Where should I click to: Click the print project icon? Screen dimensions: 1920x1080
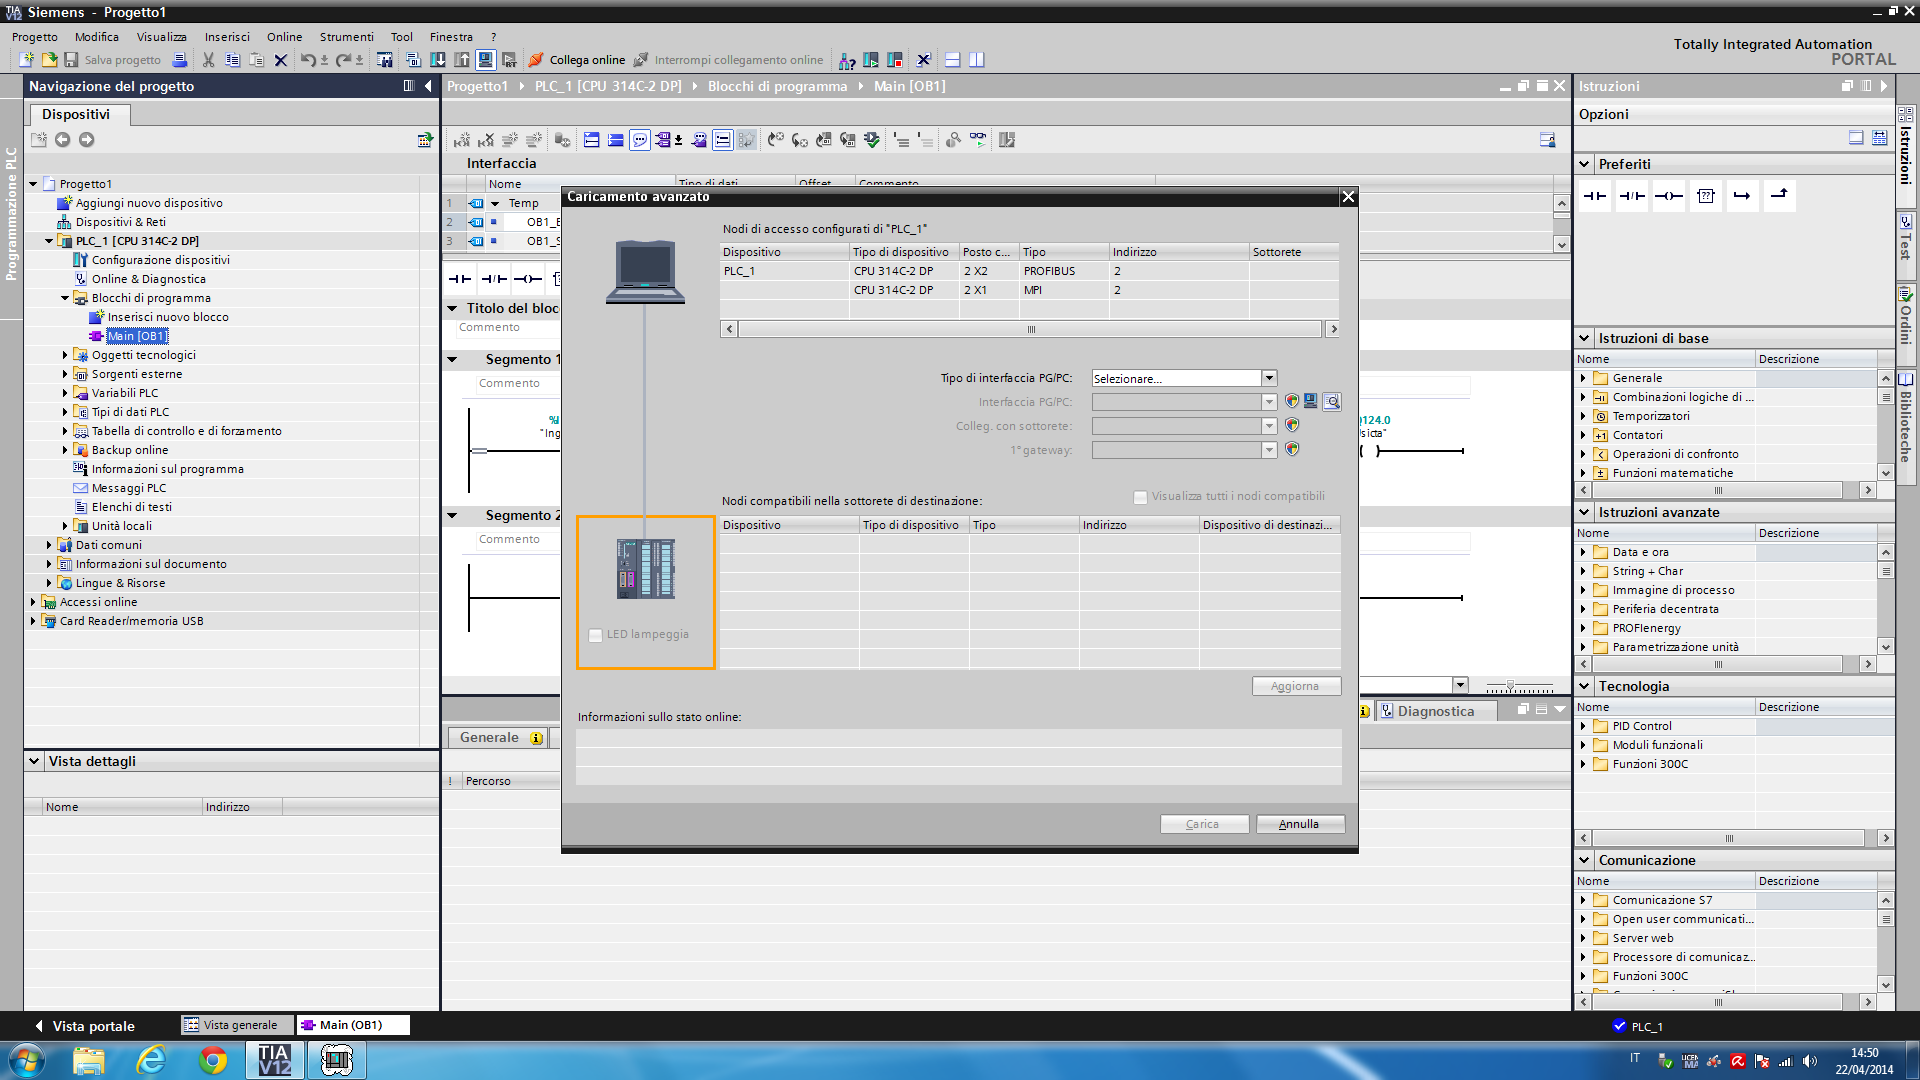pyautogui.click(x=180, y=60)
